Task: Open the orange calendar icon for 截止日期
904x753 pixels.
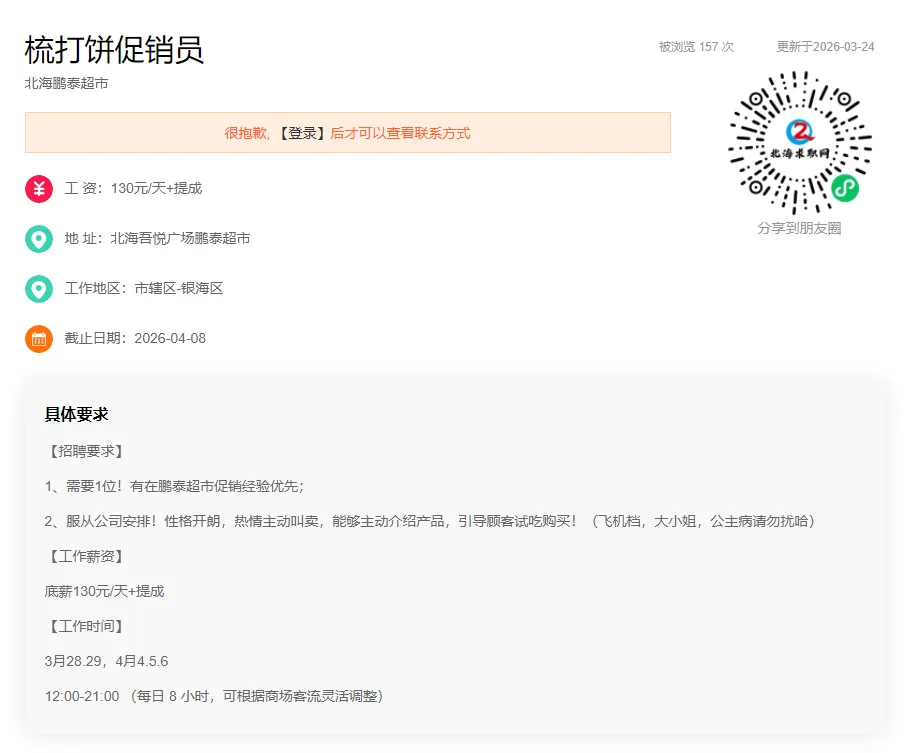Action: pyautogui.click(x=38, y=338)
